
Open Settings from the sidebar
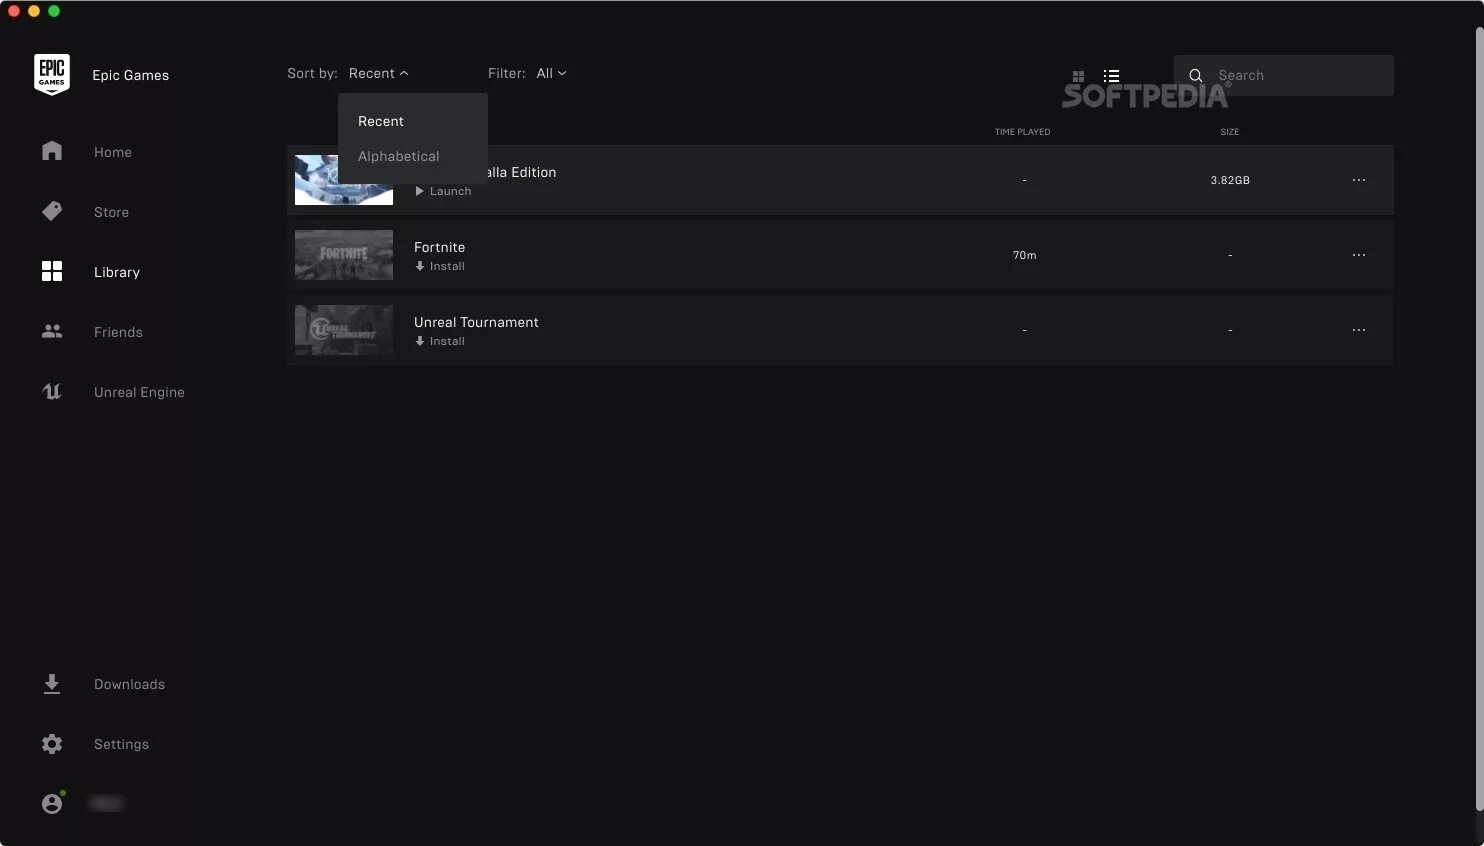click(x=121, y=744)
